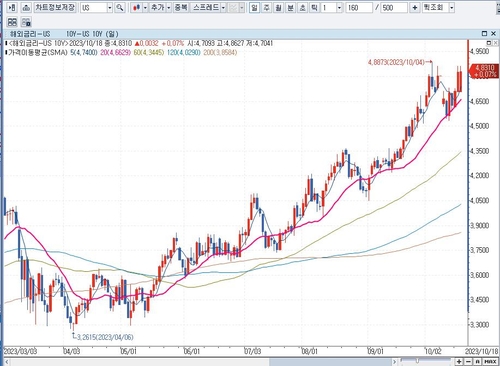Click the 2023/10/18 date axis label

482,351
